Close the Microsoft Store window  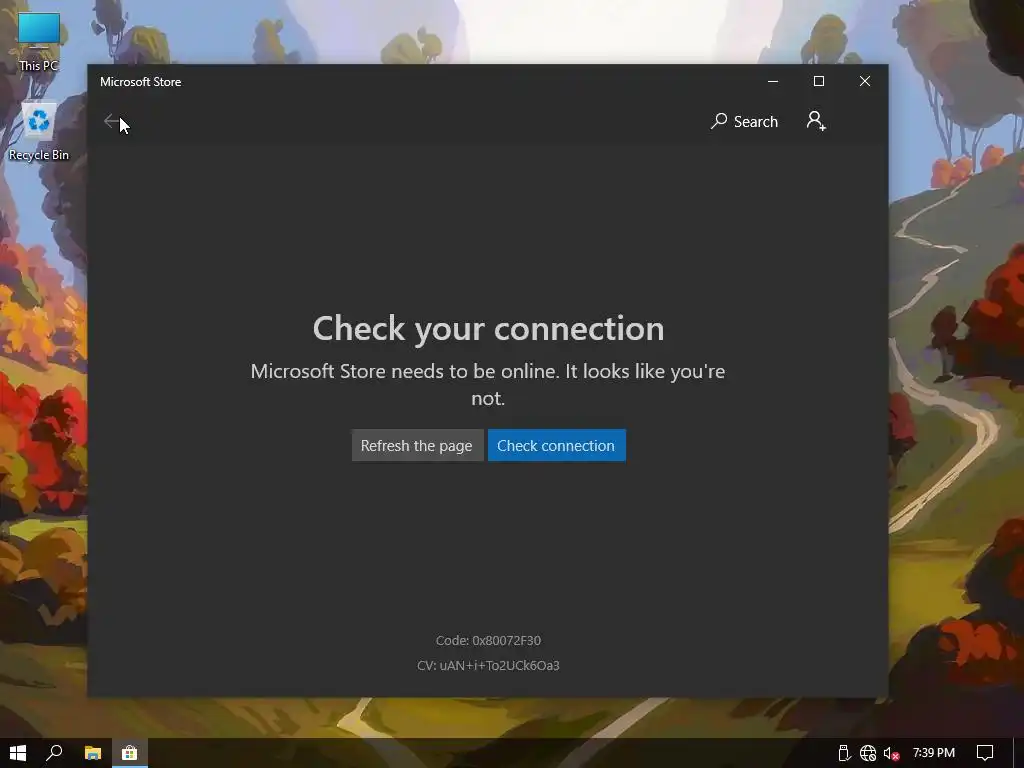click(x=865, y=81)
